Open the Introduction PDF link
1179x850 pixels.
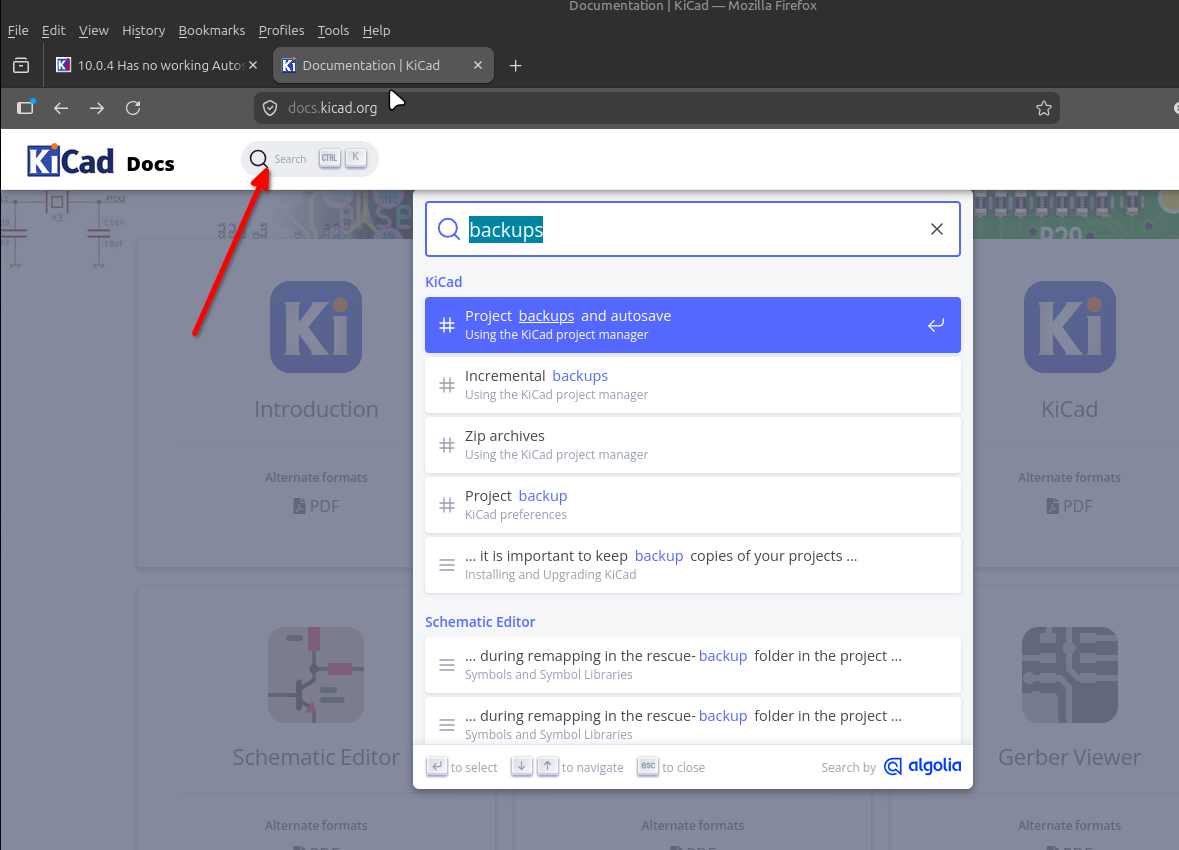click(316, 506)
